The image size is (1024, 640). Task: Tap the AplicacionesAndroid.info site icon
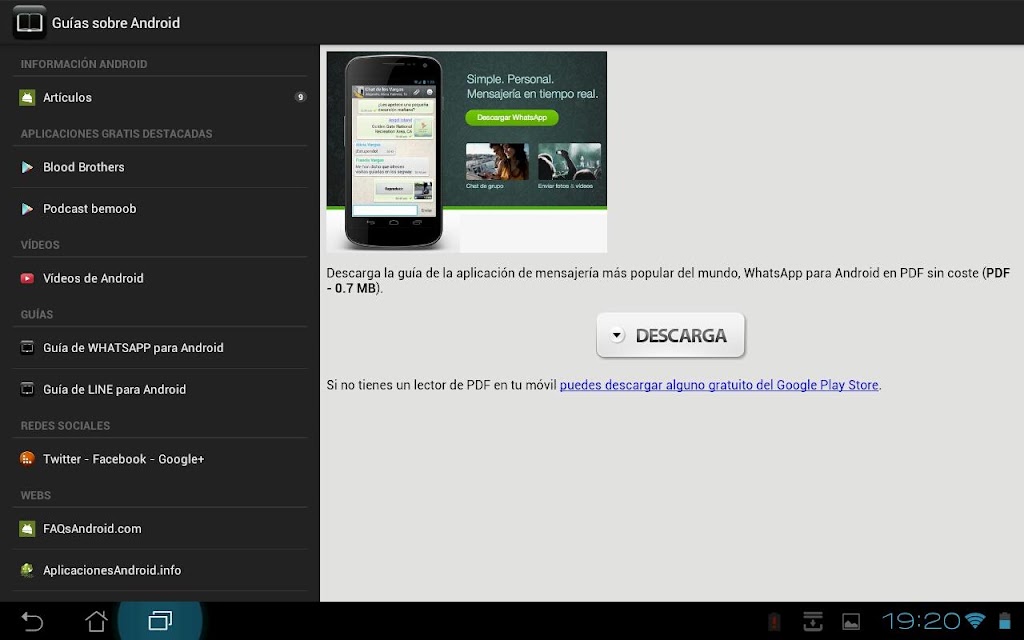coord(27,570)
